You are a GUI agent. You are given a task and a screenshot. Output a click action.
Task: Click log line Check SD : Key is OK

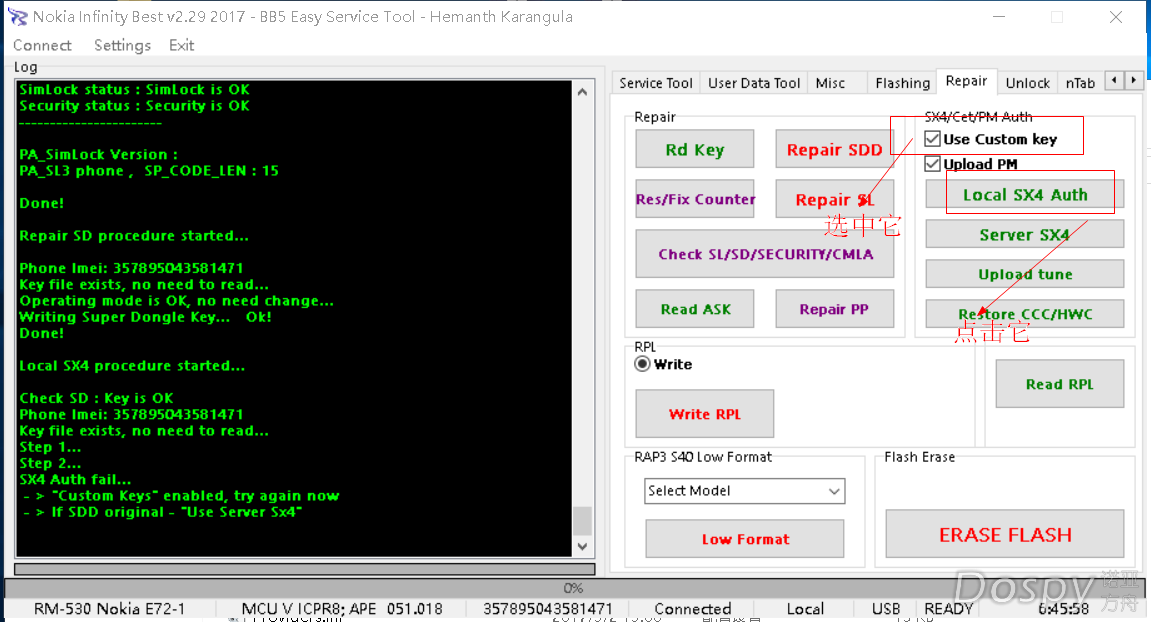96,398
